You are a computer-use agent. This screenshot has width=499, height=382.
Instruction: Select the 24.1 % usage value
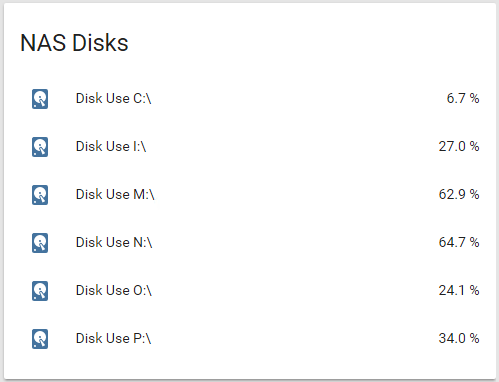(459, 290)
